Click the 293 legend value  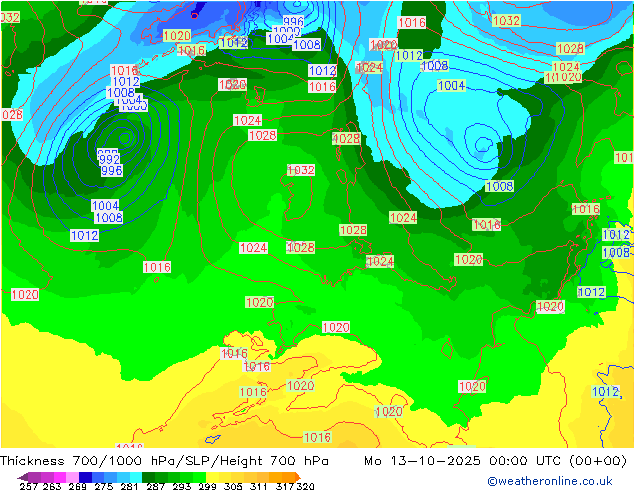pyautogui.click(x=182, y=486)
